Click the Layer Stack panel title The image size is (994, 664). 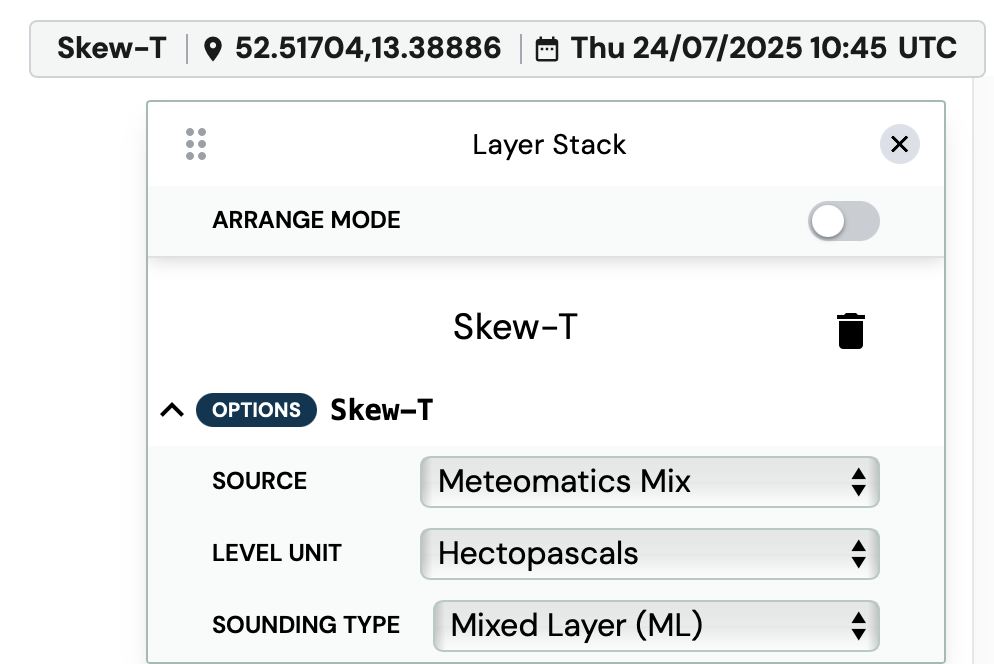point(549,145)
